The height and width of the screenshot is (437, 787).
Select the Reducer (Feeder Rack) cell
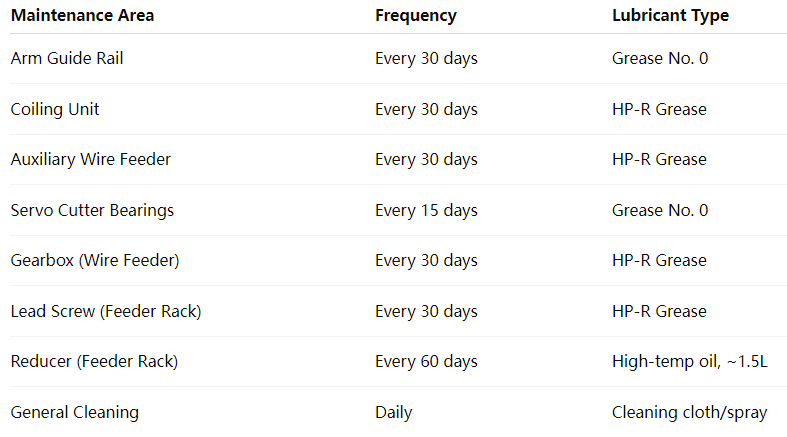point(94,362)
